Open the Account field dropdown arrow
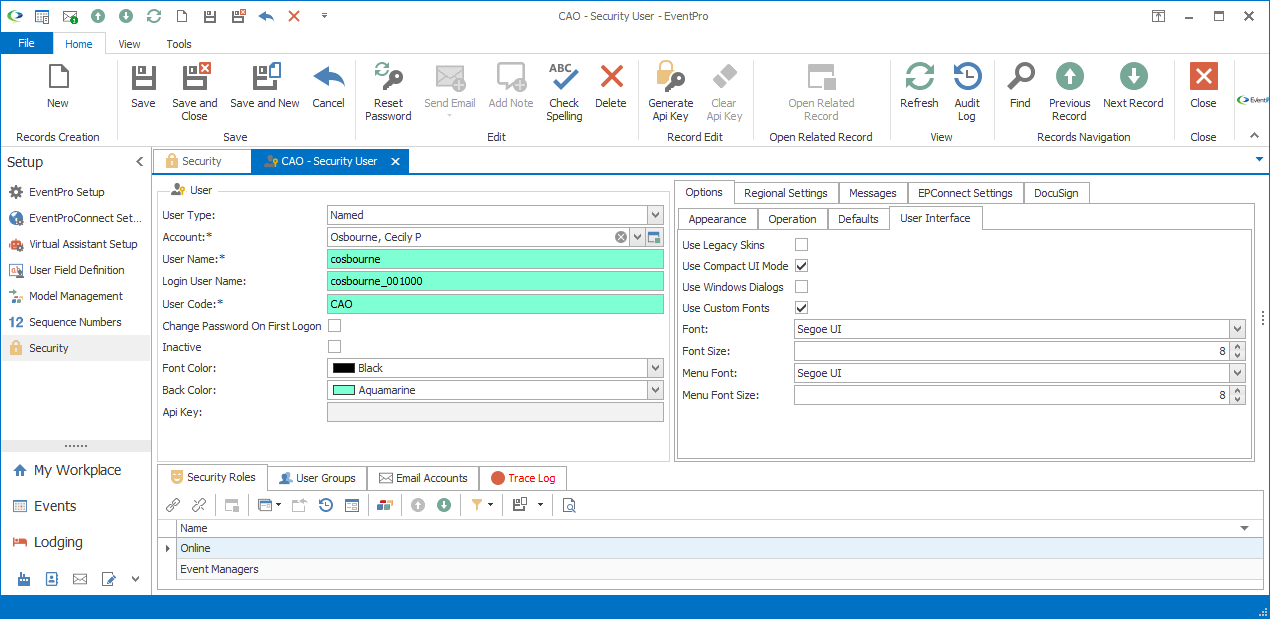 637,237
